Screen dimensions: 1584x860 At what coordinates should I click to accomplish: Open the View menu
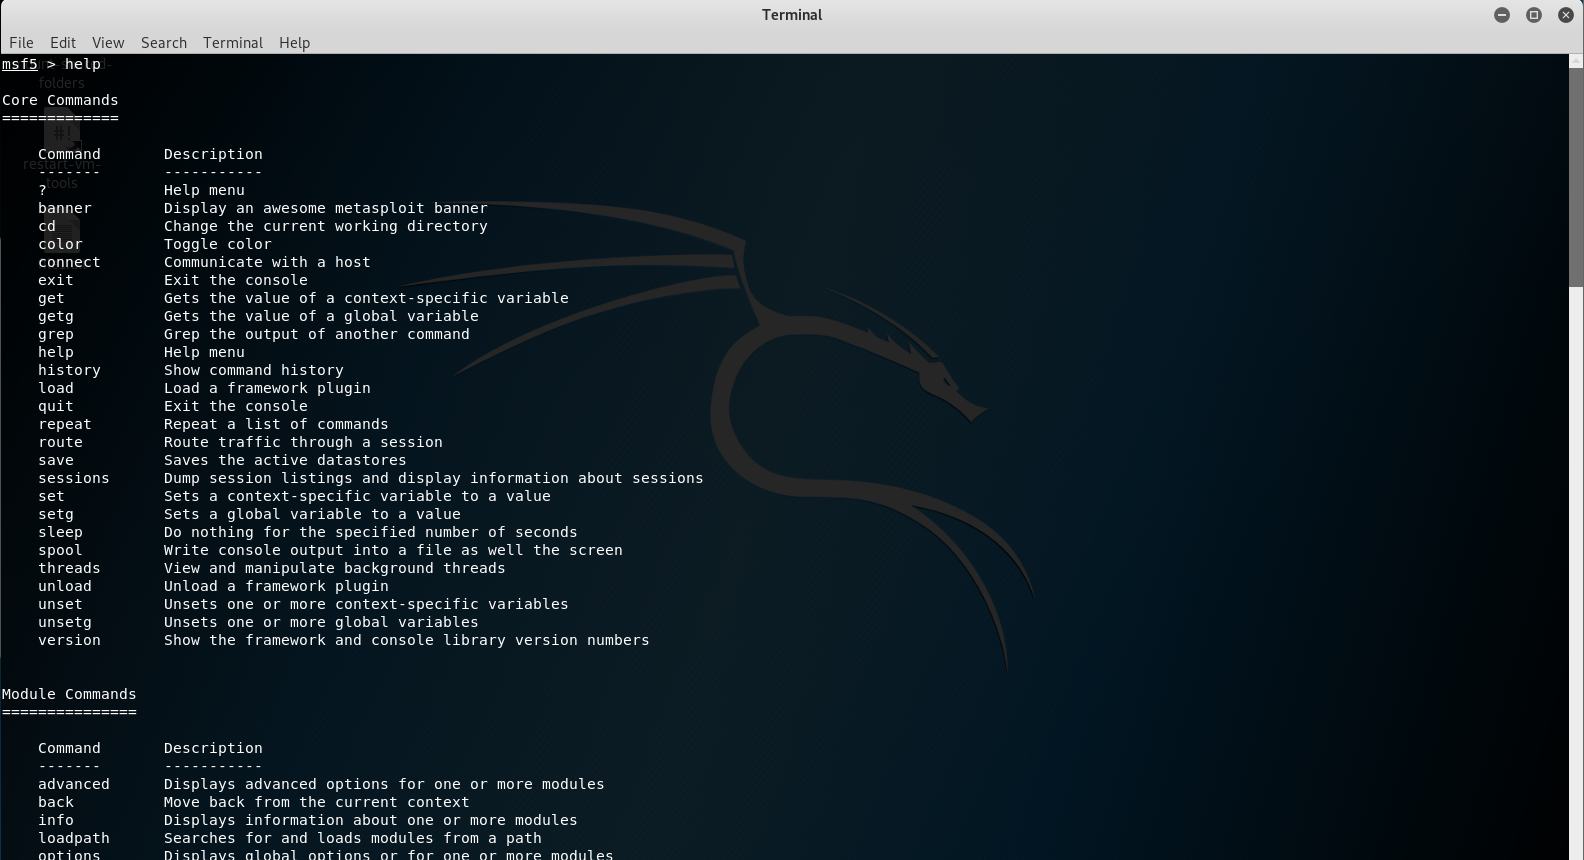108,42
